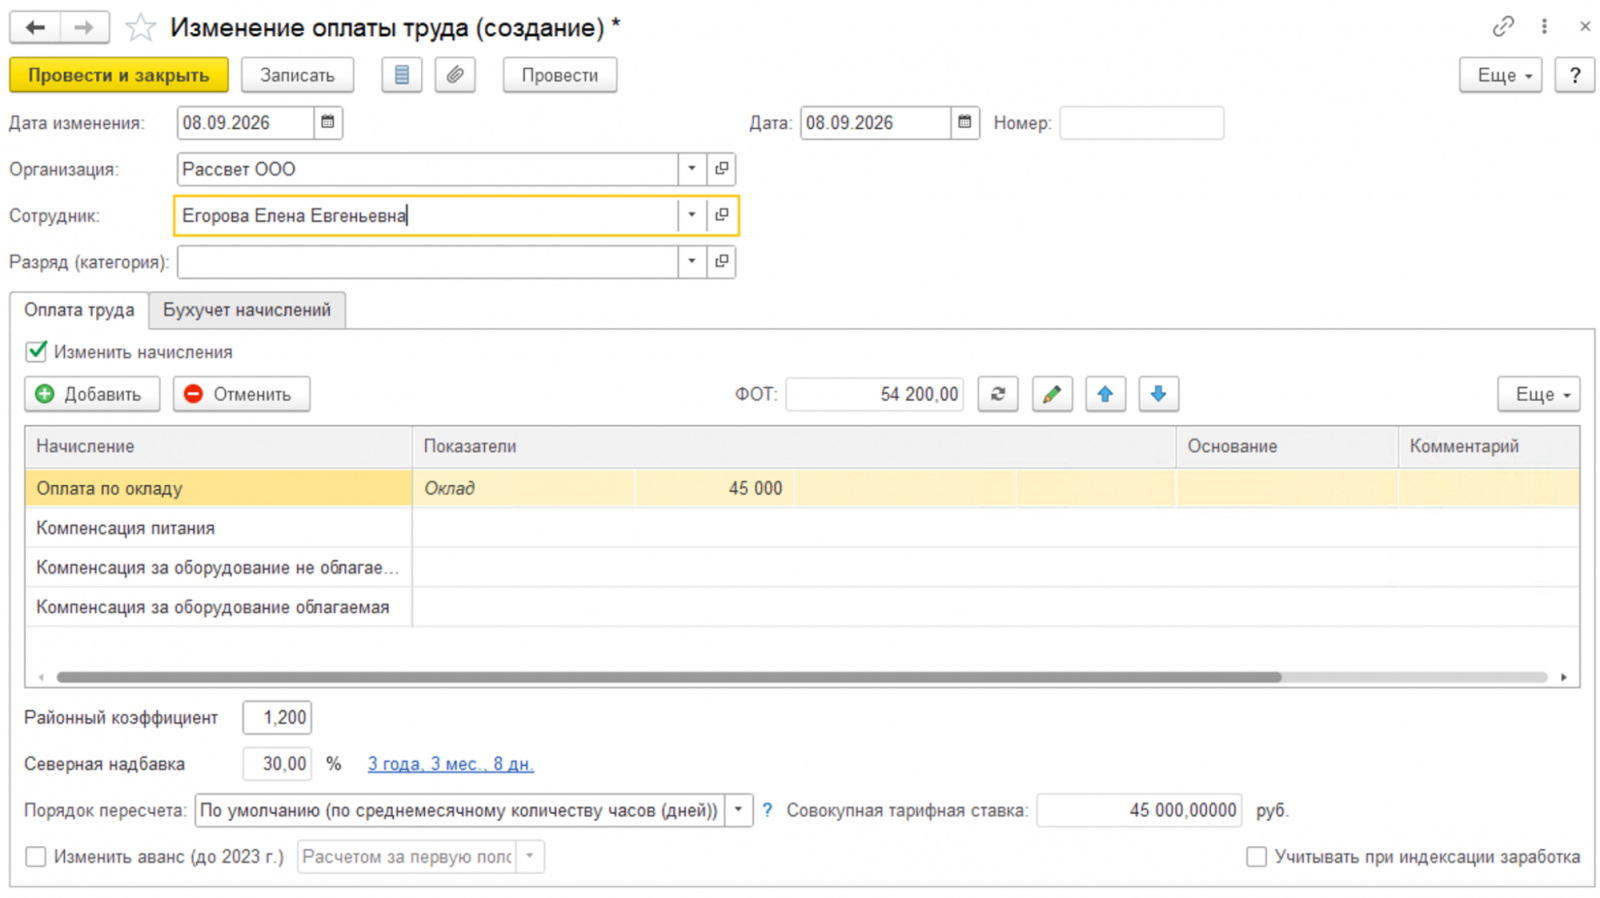Go forward with the right arrow button

[84, 28]
